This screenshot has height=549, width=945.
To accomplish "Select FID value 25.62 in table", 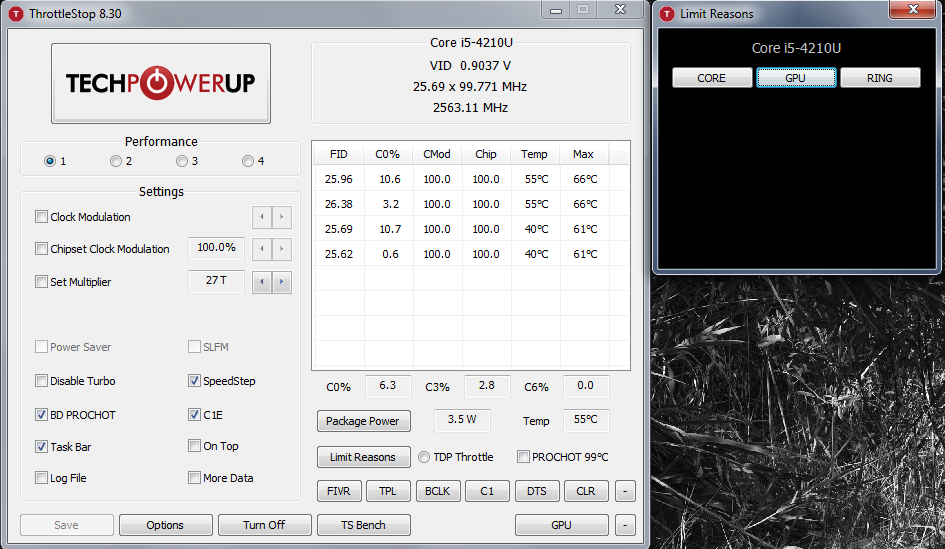I will (339, 254).
